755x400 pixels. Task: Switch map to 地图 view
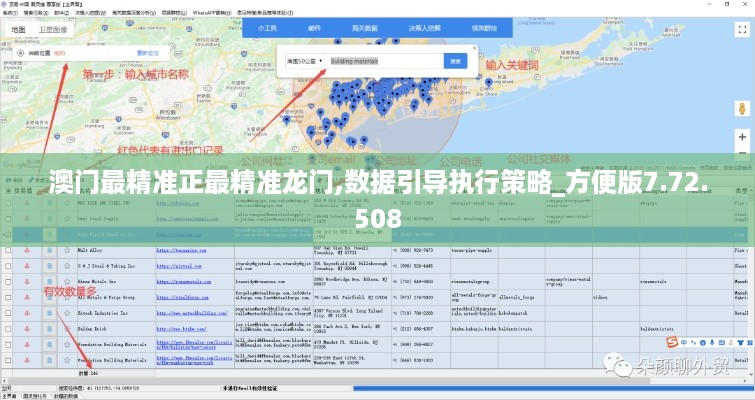pos(18,30)
